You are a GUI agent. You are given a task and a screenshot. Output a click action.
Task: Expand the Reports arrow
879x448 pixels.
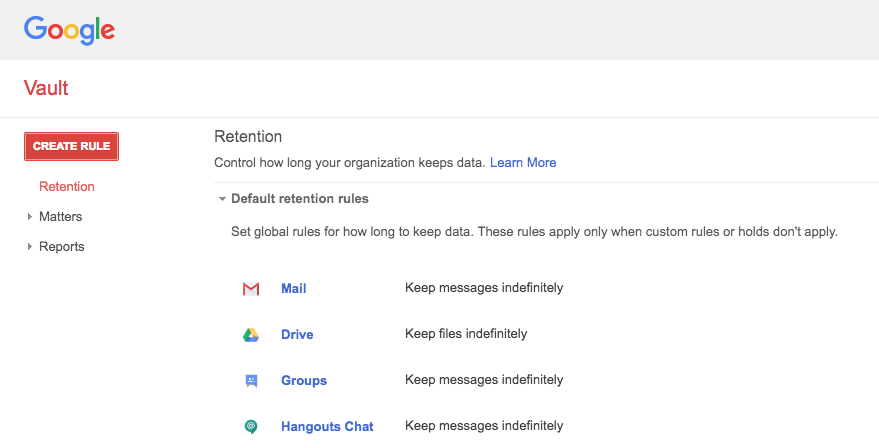click(29, 247)
